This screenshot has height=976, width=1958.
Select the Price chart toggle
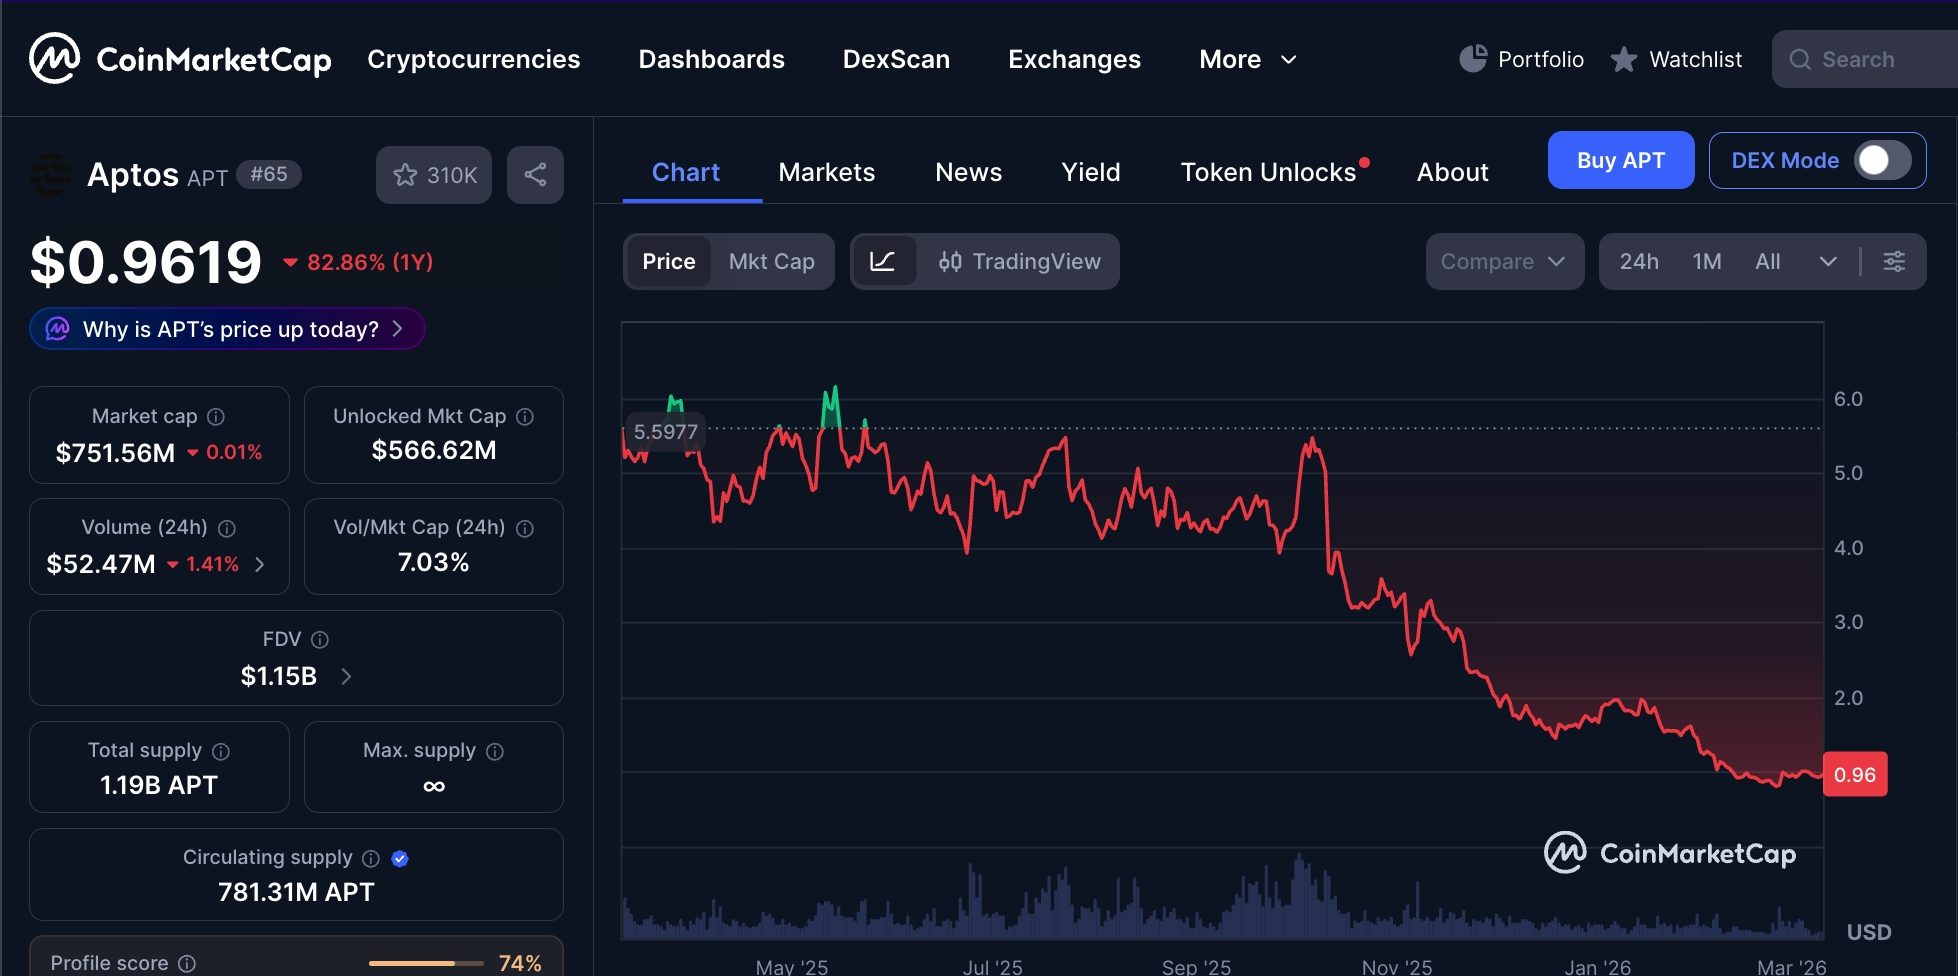(x=668, y=262)
